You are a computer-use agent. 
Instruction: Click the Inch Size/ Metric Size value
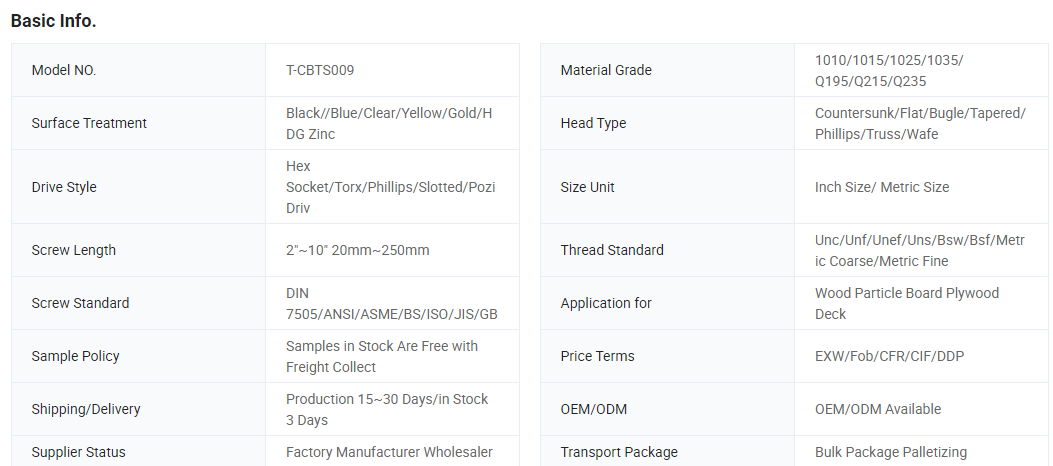click(x=882, y=187)
